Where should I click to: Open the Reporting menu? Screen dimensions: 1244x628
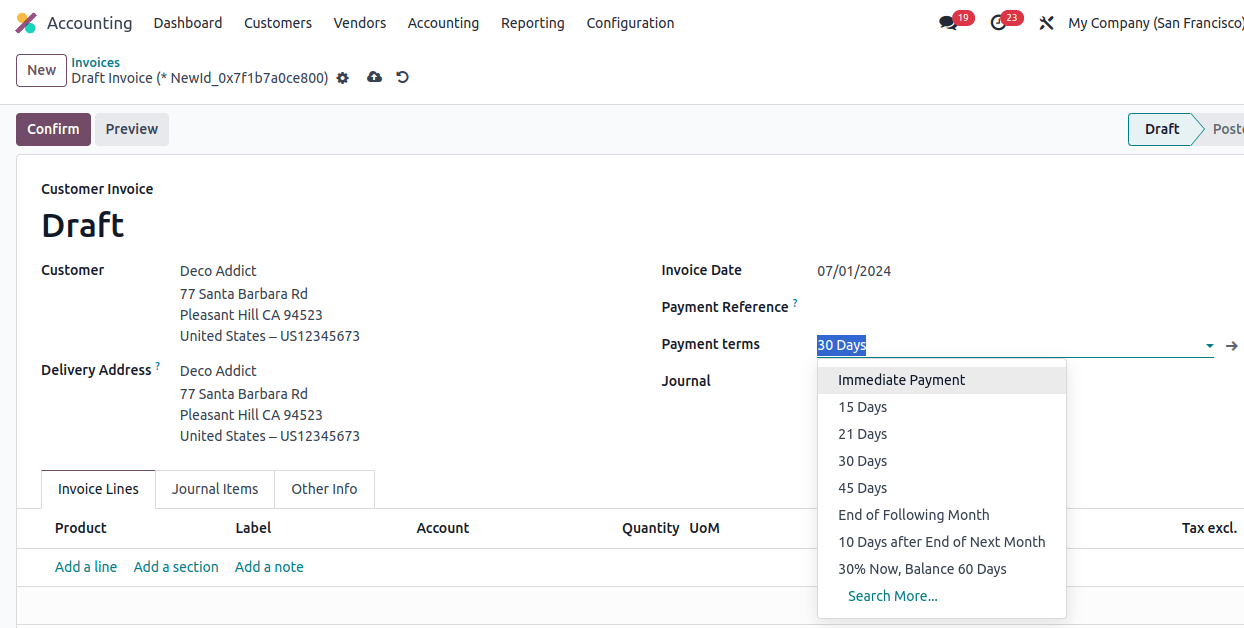click(533, 23)
